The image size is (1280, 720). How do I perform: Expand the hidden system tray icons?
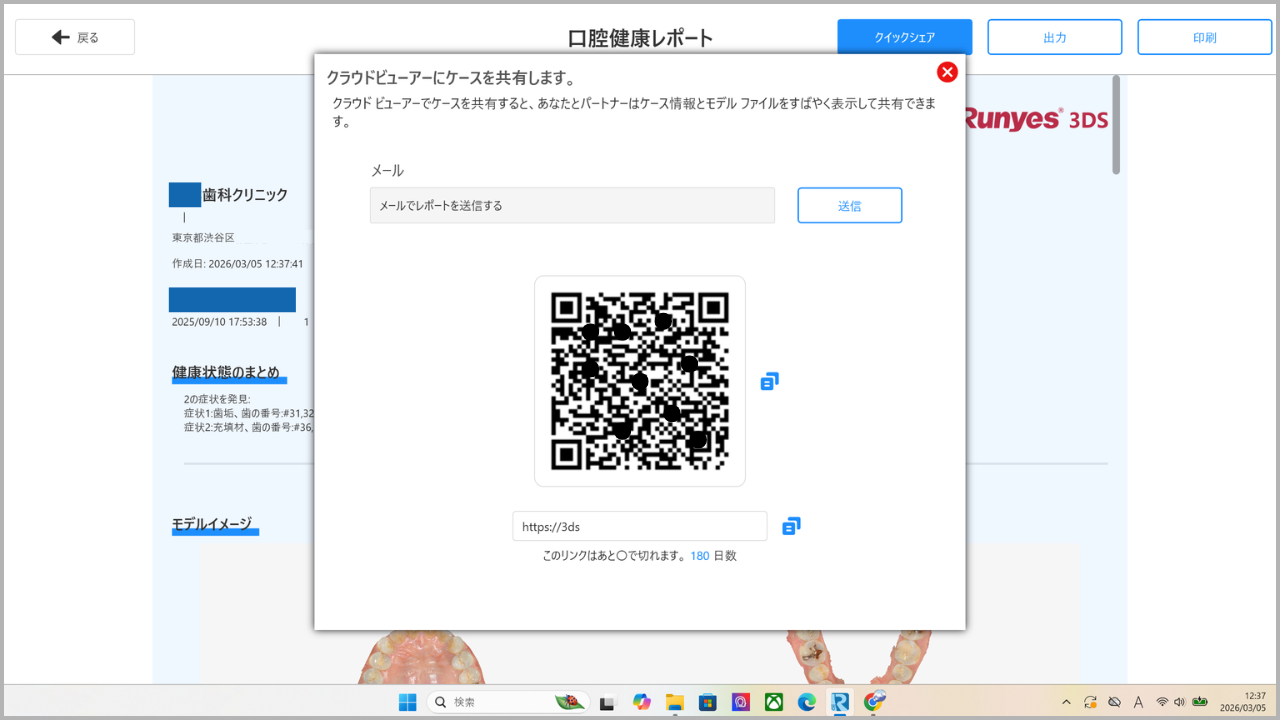[x=1065, y=702]
